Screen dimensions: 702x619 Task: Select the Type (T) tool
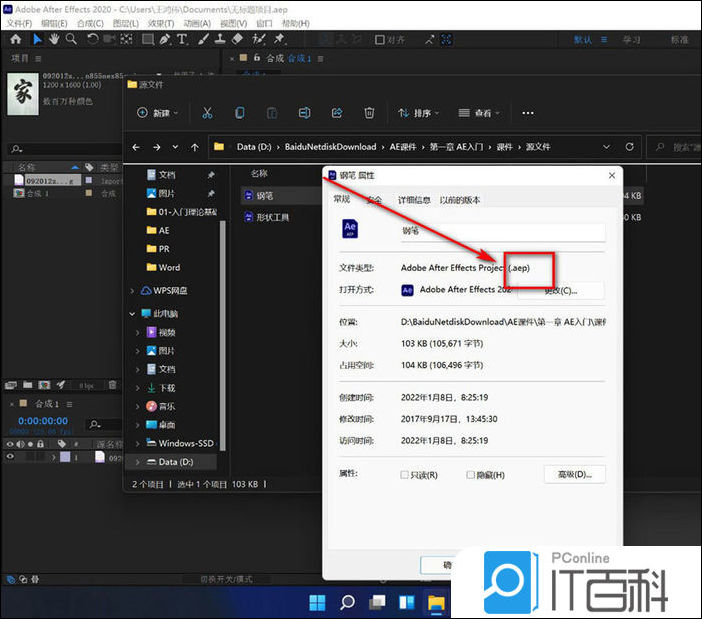click(182, 39)
